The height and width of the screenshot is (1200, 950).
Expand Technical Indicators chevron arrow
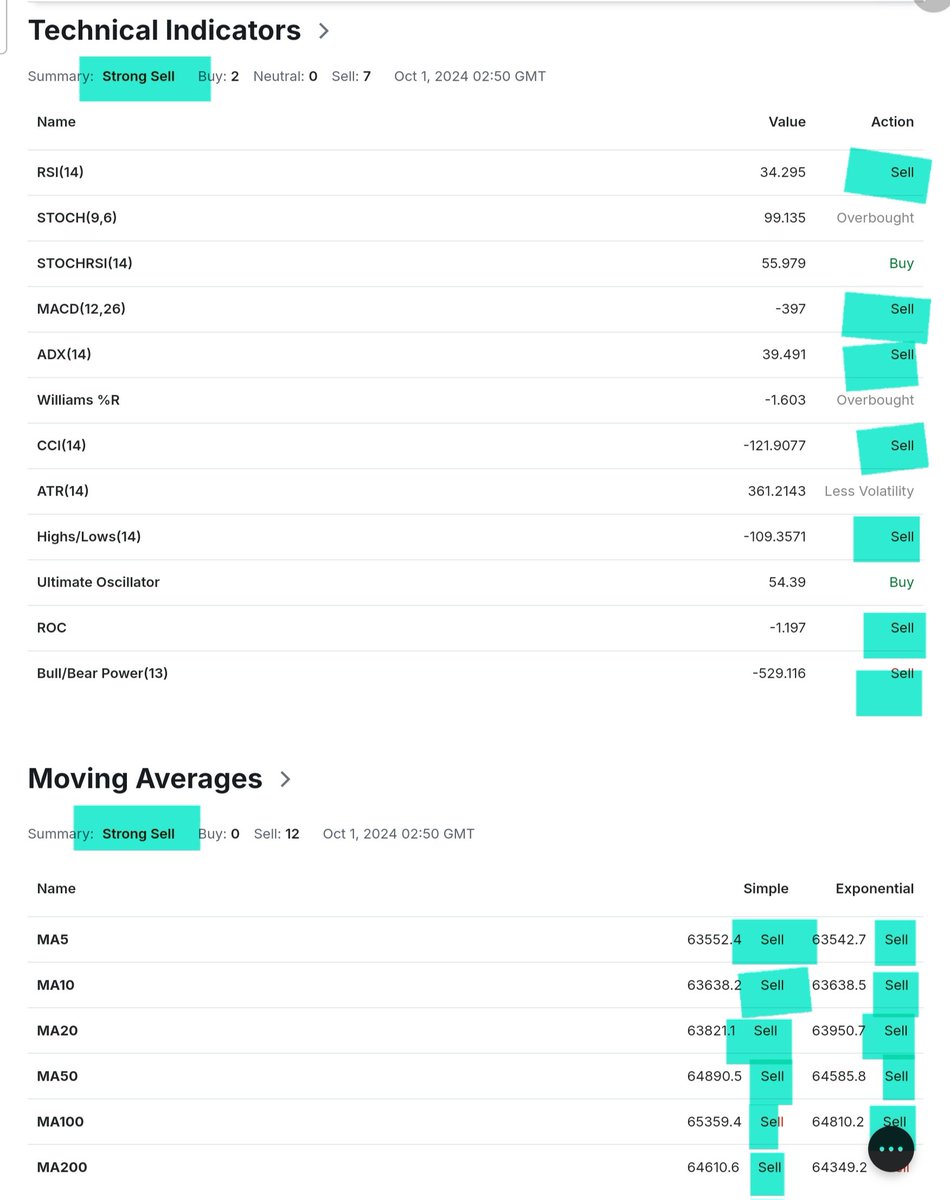pos(324,31)
